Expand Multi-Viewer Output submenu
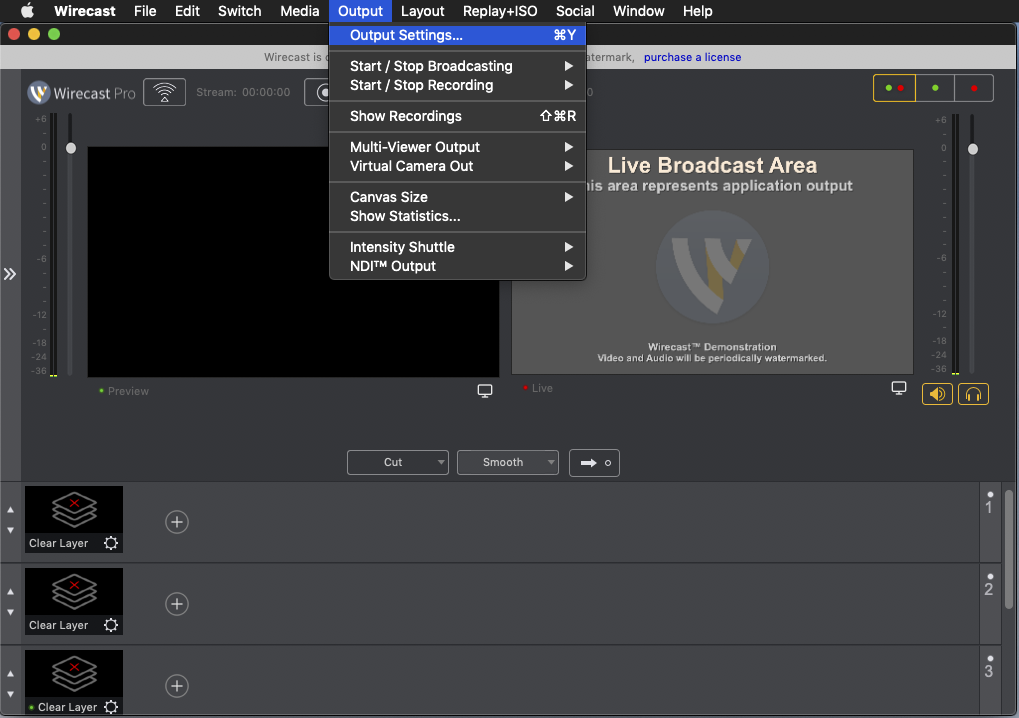 (458, 147)
